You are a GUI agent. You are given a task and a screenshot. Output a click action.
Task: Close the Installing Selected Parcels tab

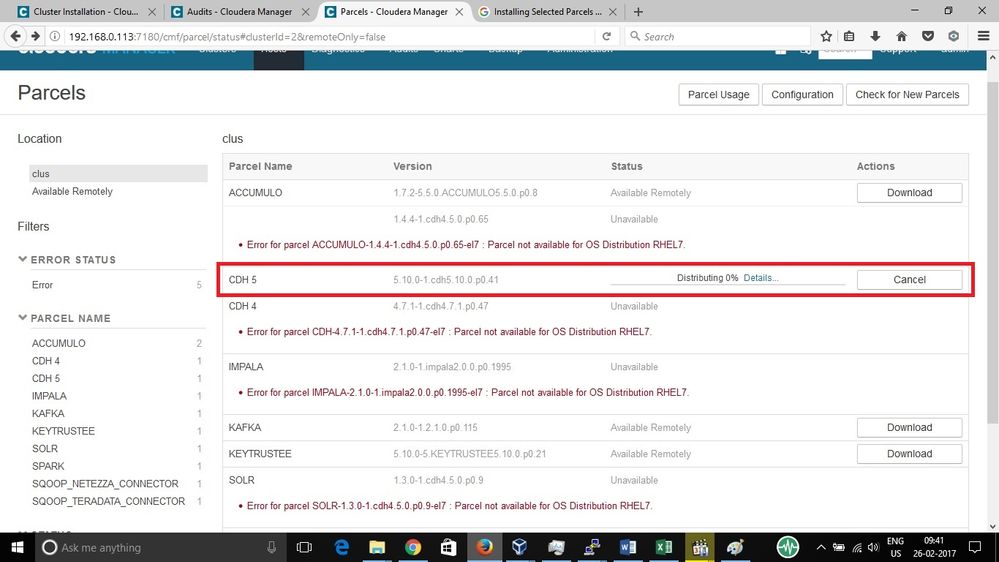coord(612,11)
